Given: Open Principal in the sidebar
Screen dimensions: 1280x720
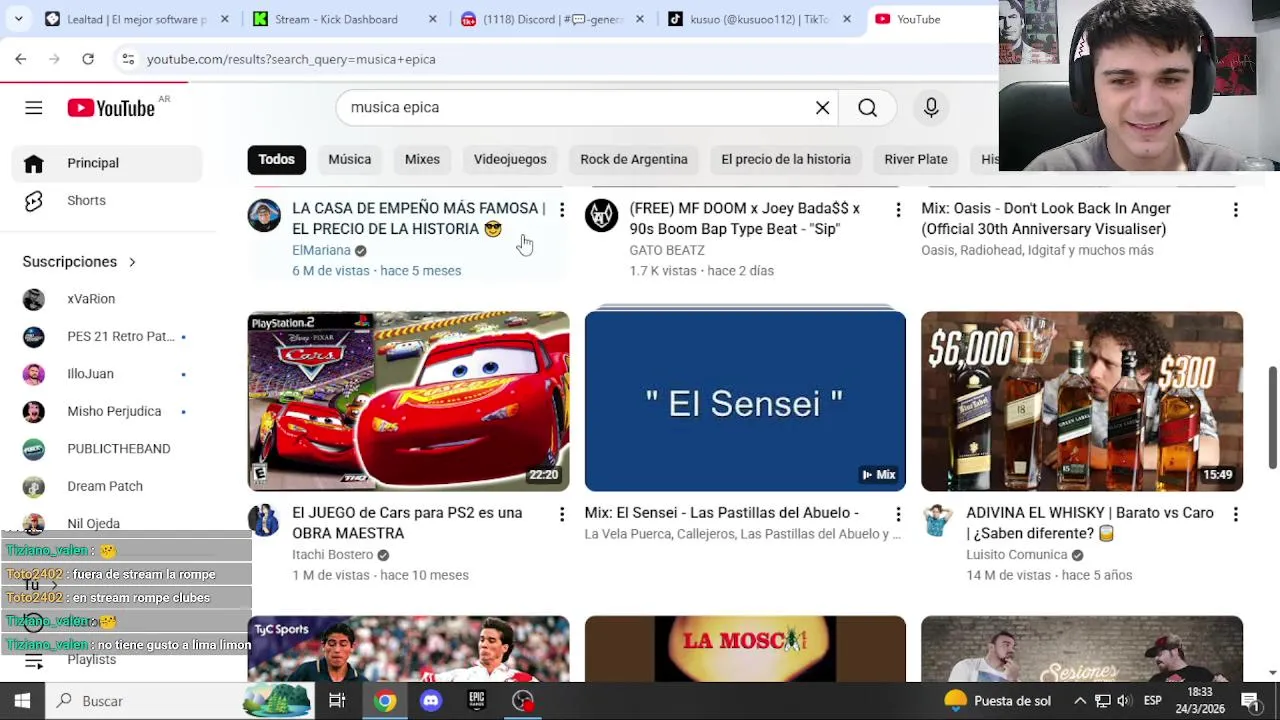Looking at the screenshot, I should pos(107,163).
